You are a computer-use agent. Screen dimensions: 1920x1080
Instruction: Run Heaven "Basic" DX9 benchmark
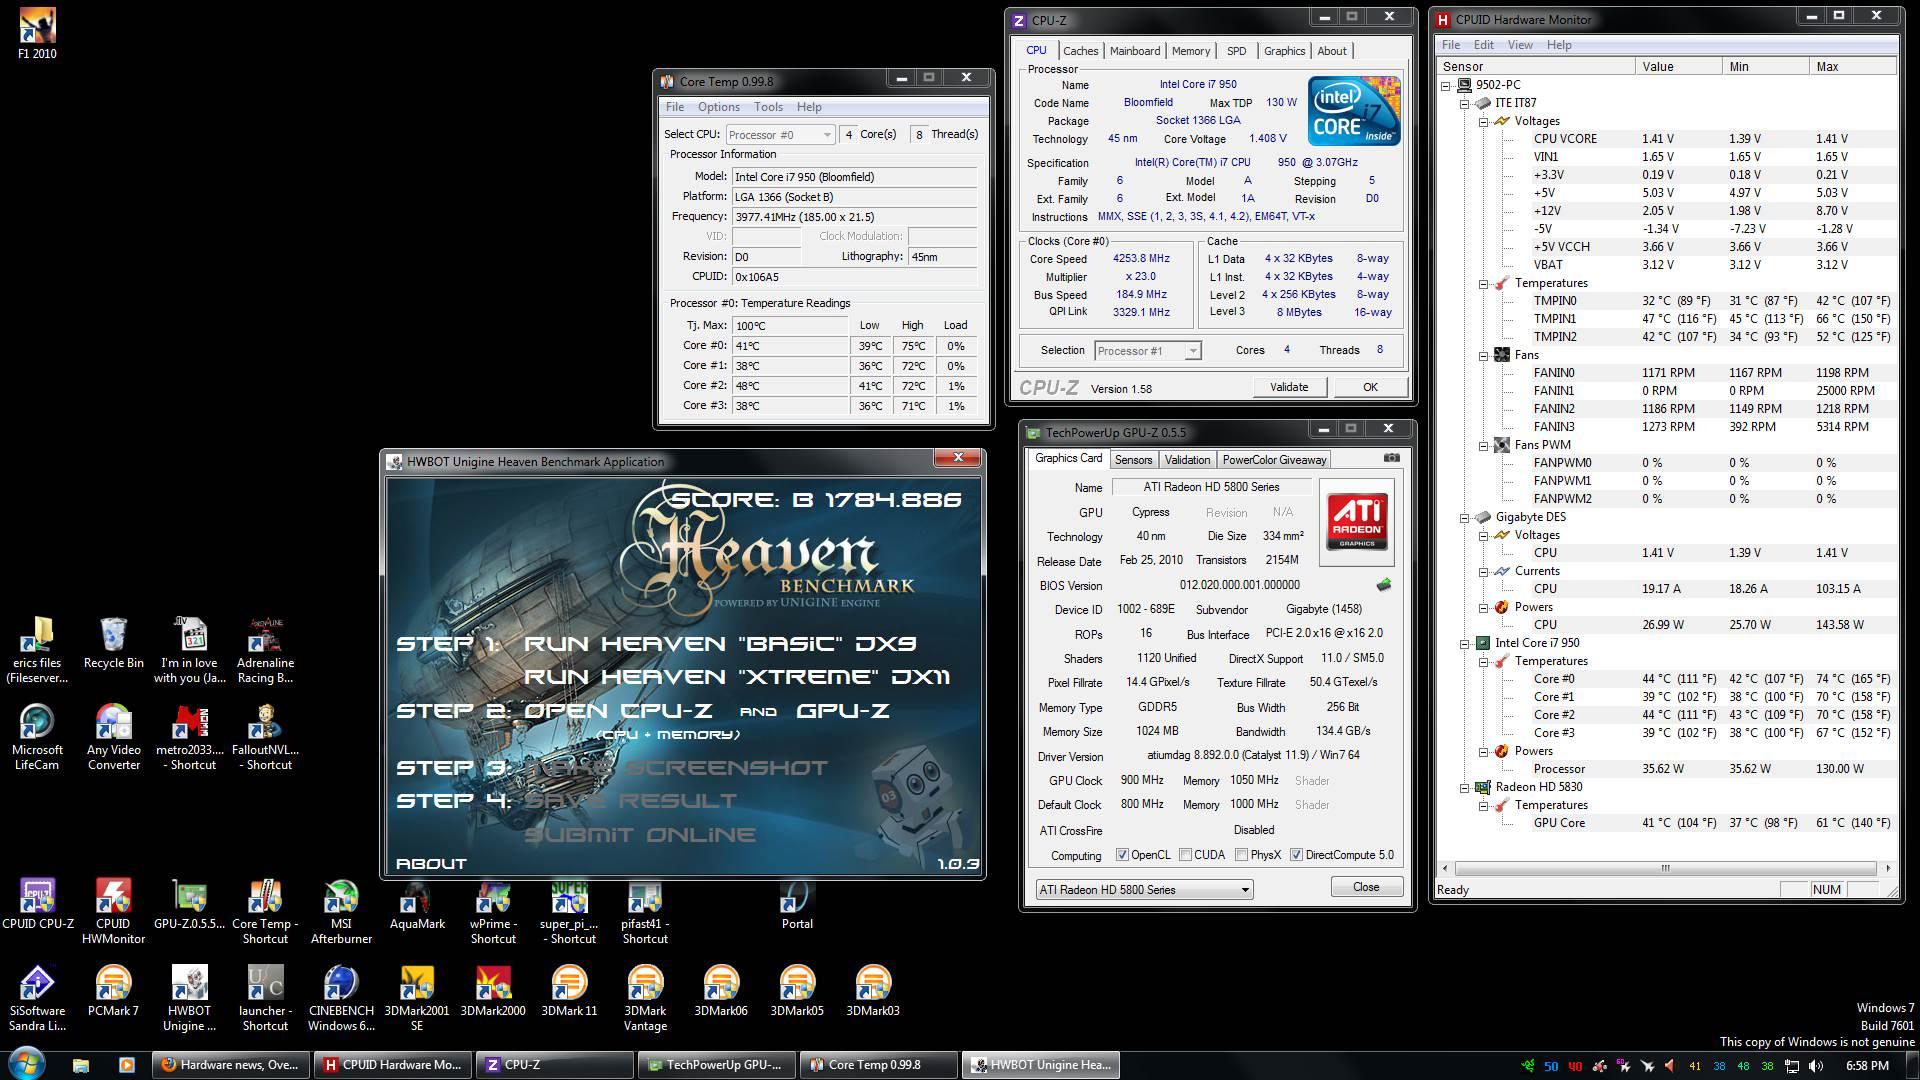[x=720, y=644]
